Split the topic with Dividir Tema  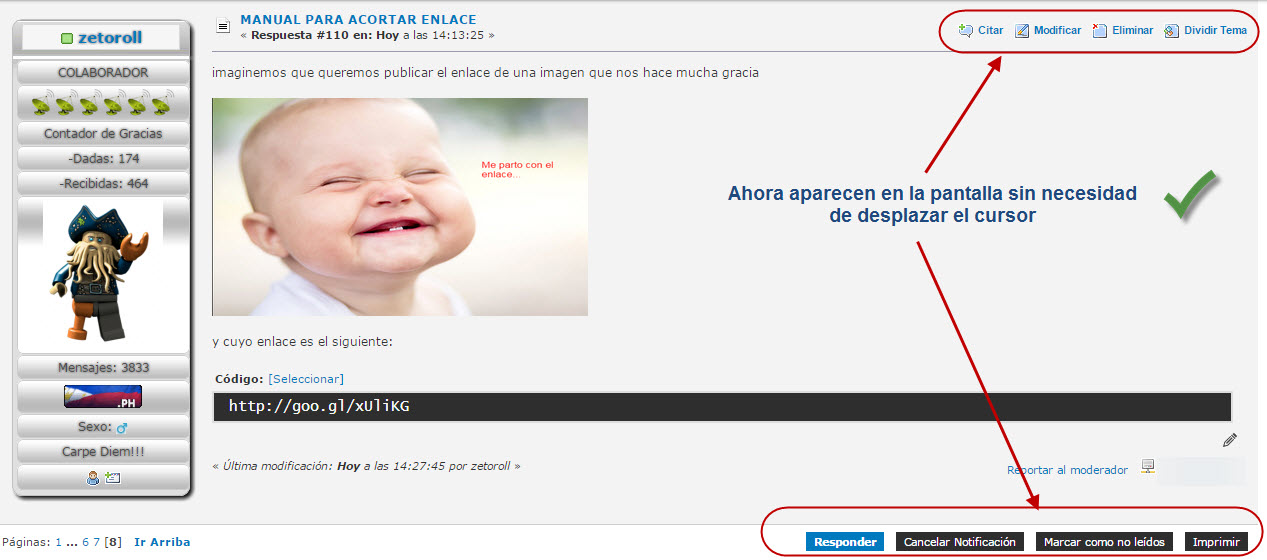(1206, 30)
